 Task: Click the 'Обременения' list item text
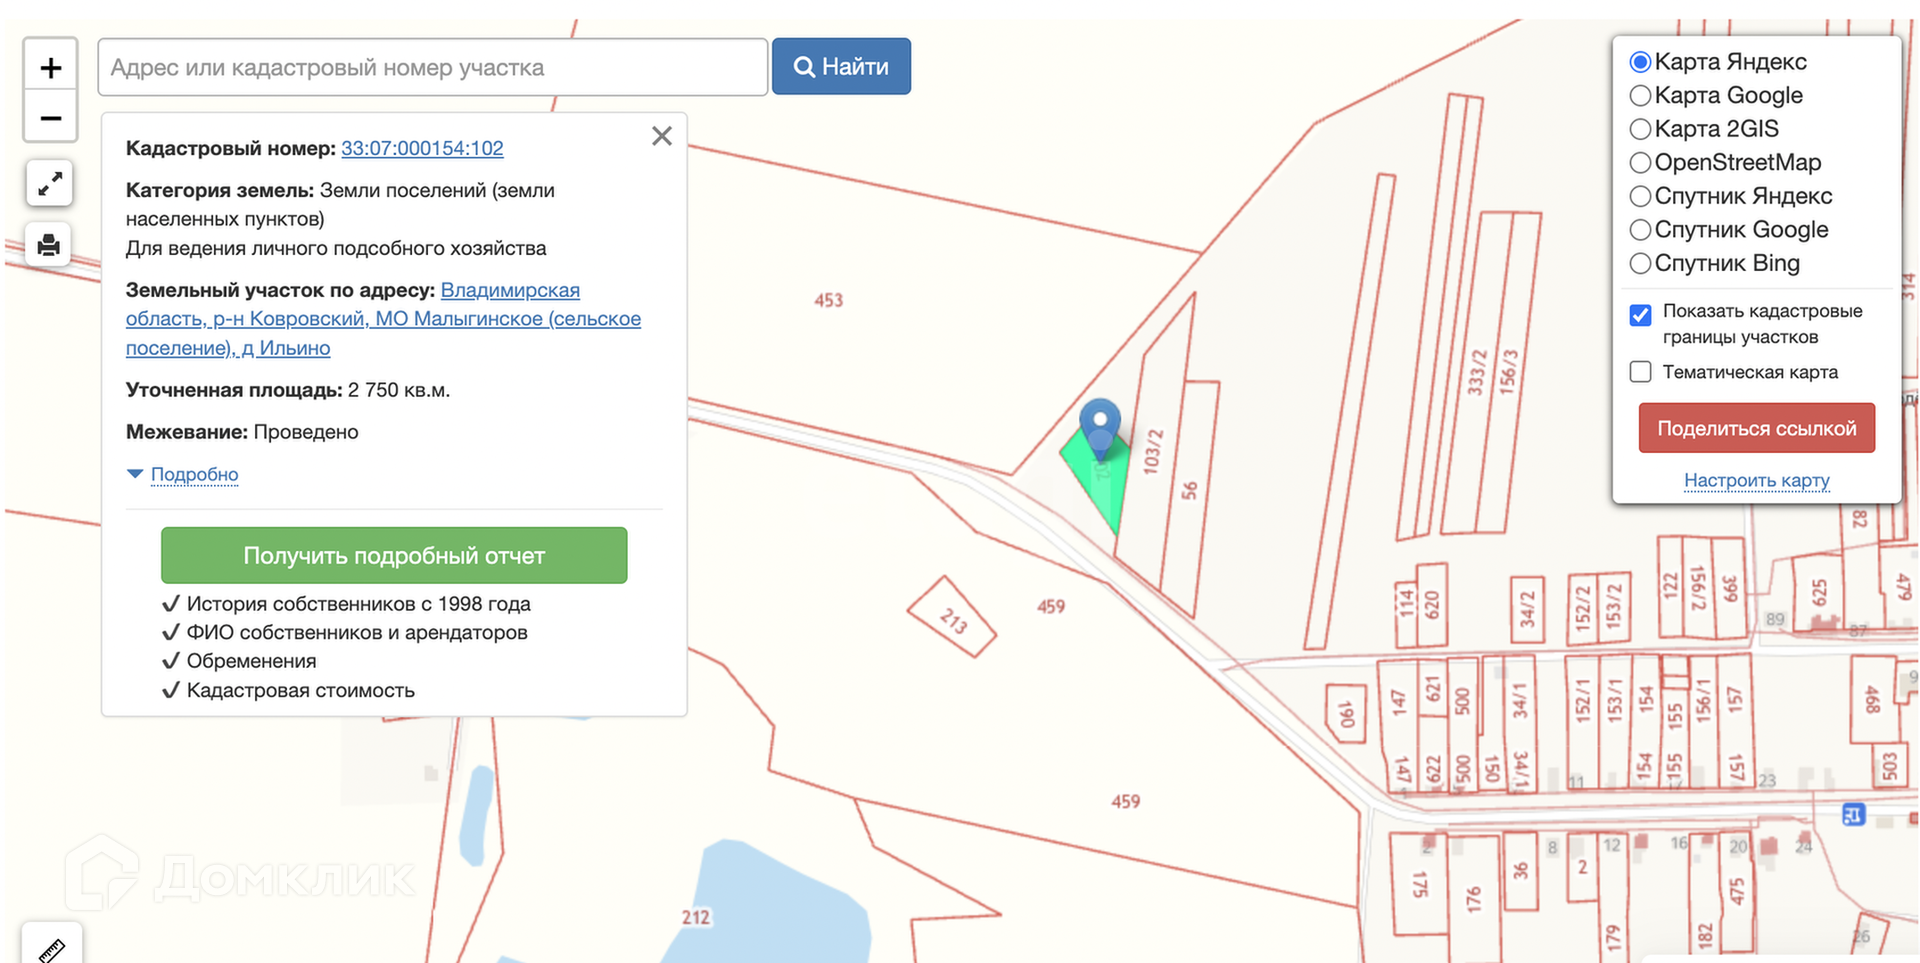click(x=252, y=661)
